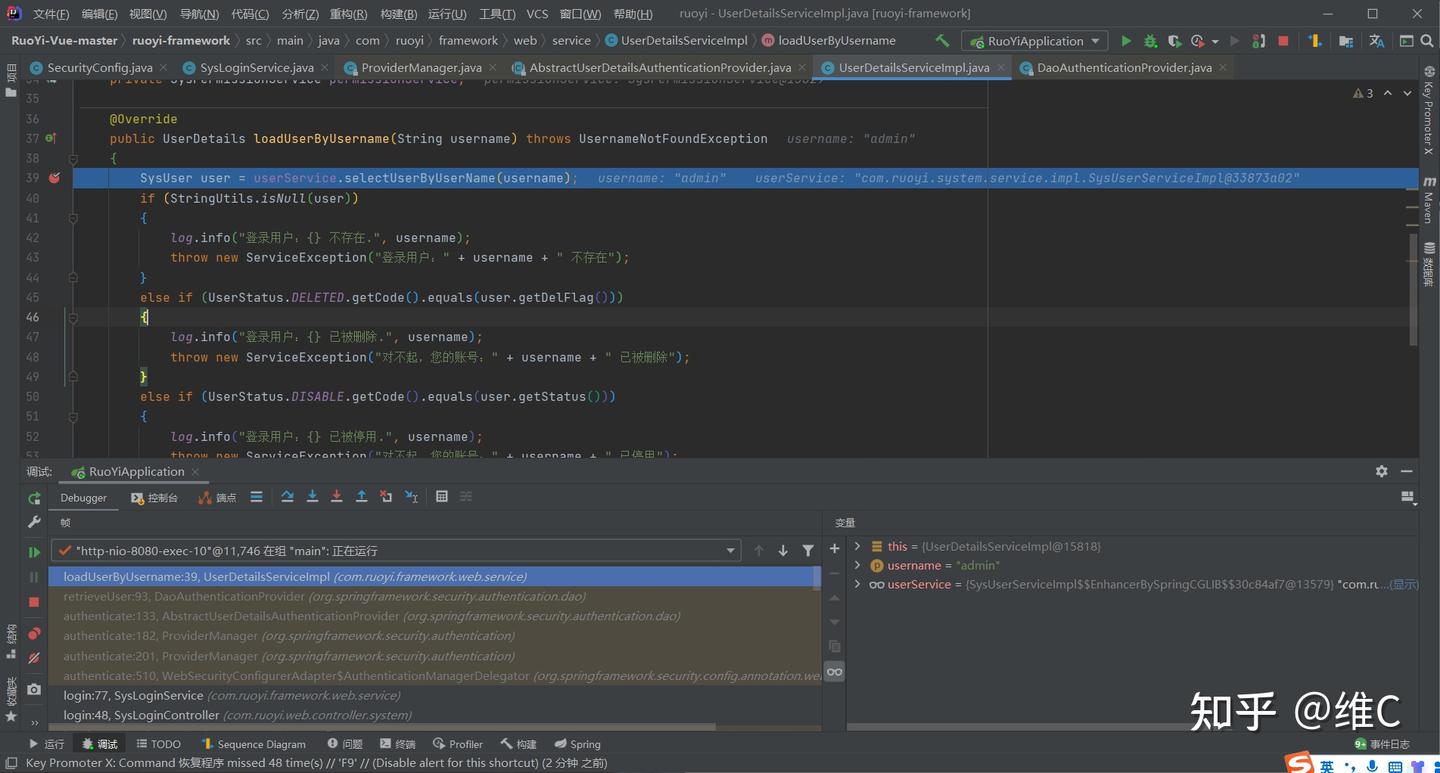Open the thread selector dropdown for http-nio-8080-exec-10

click(731, 551)
